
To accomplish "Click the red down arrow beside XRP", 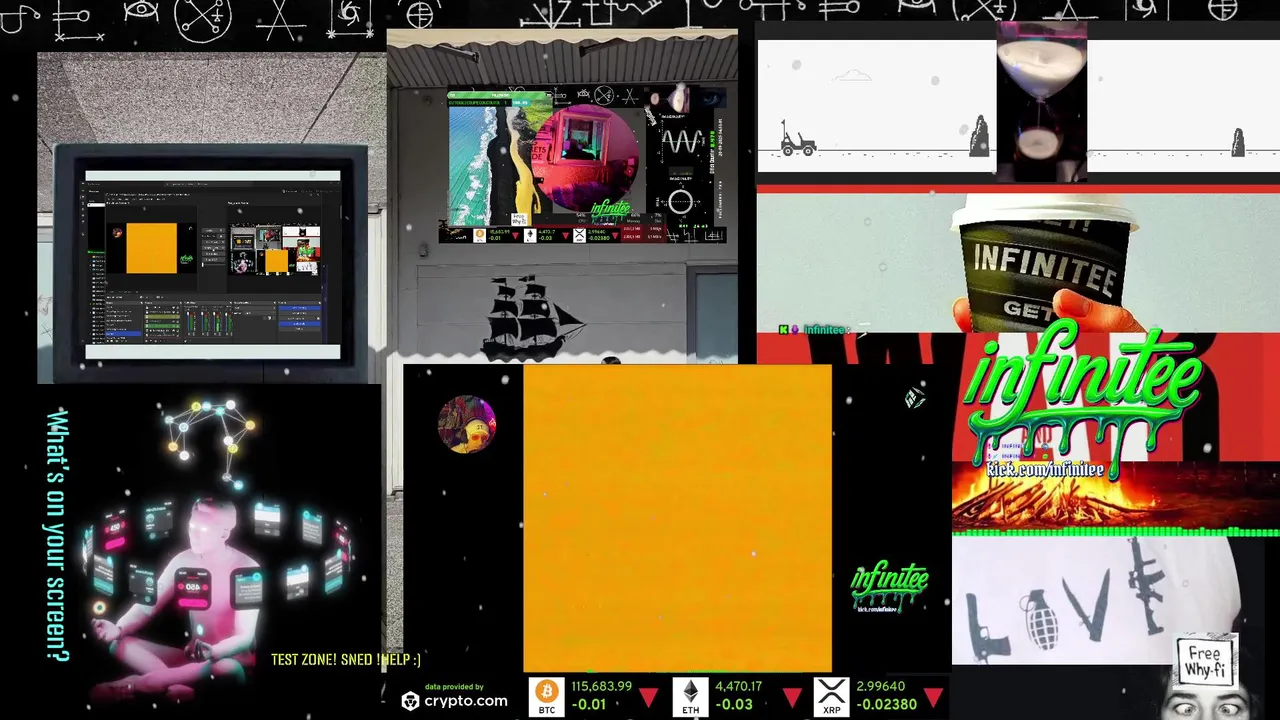I will [934, 697].
